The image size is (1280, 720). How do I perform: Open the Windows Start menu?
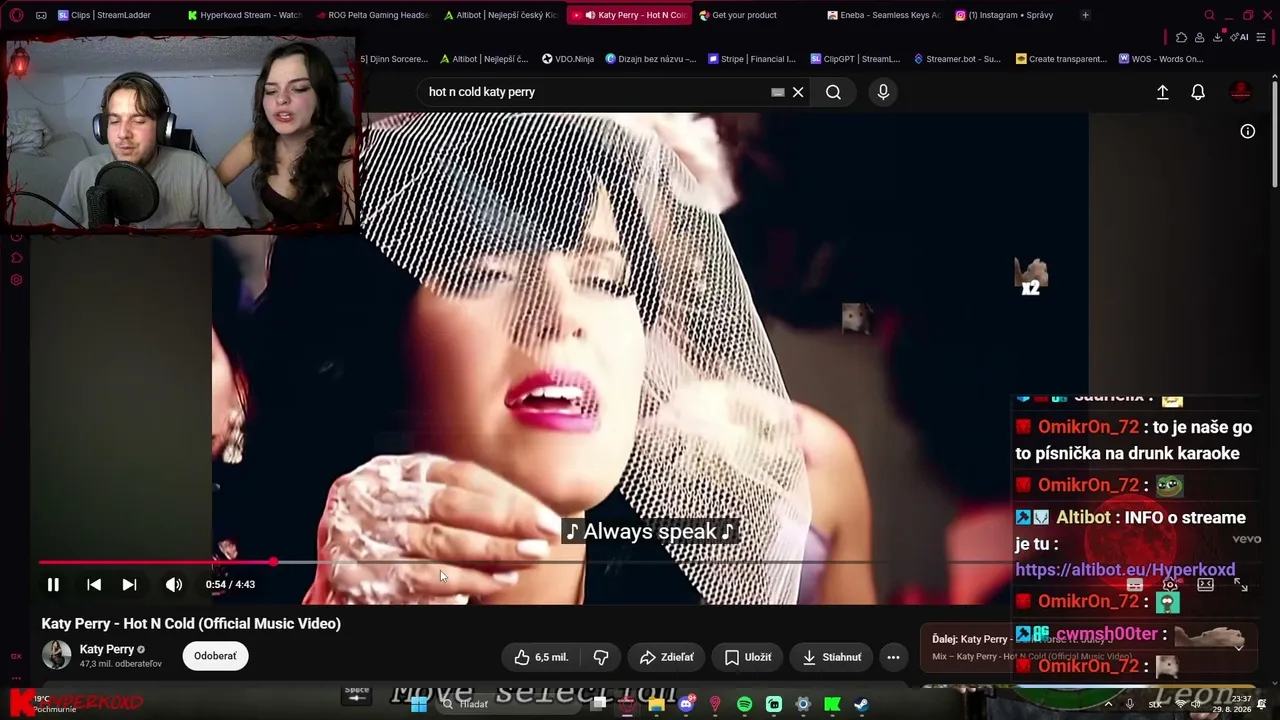tap(419, 704)
